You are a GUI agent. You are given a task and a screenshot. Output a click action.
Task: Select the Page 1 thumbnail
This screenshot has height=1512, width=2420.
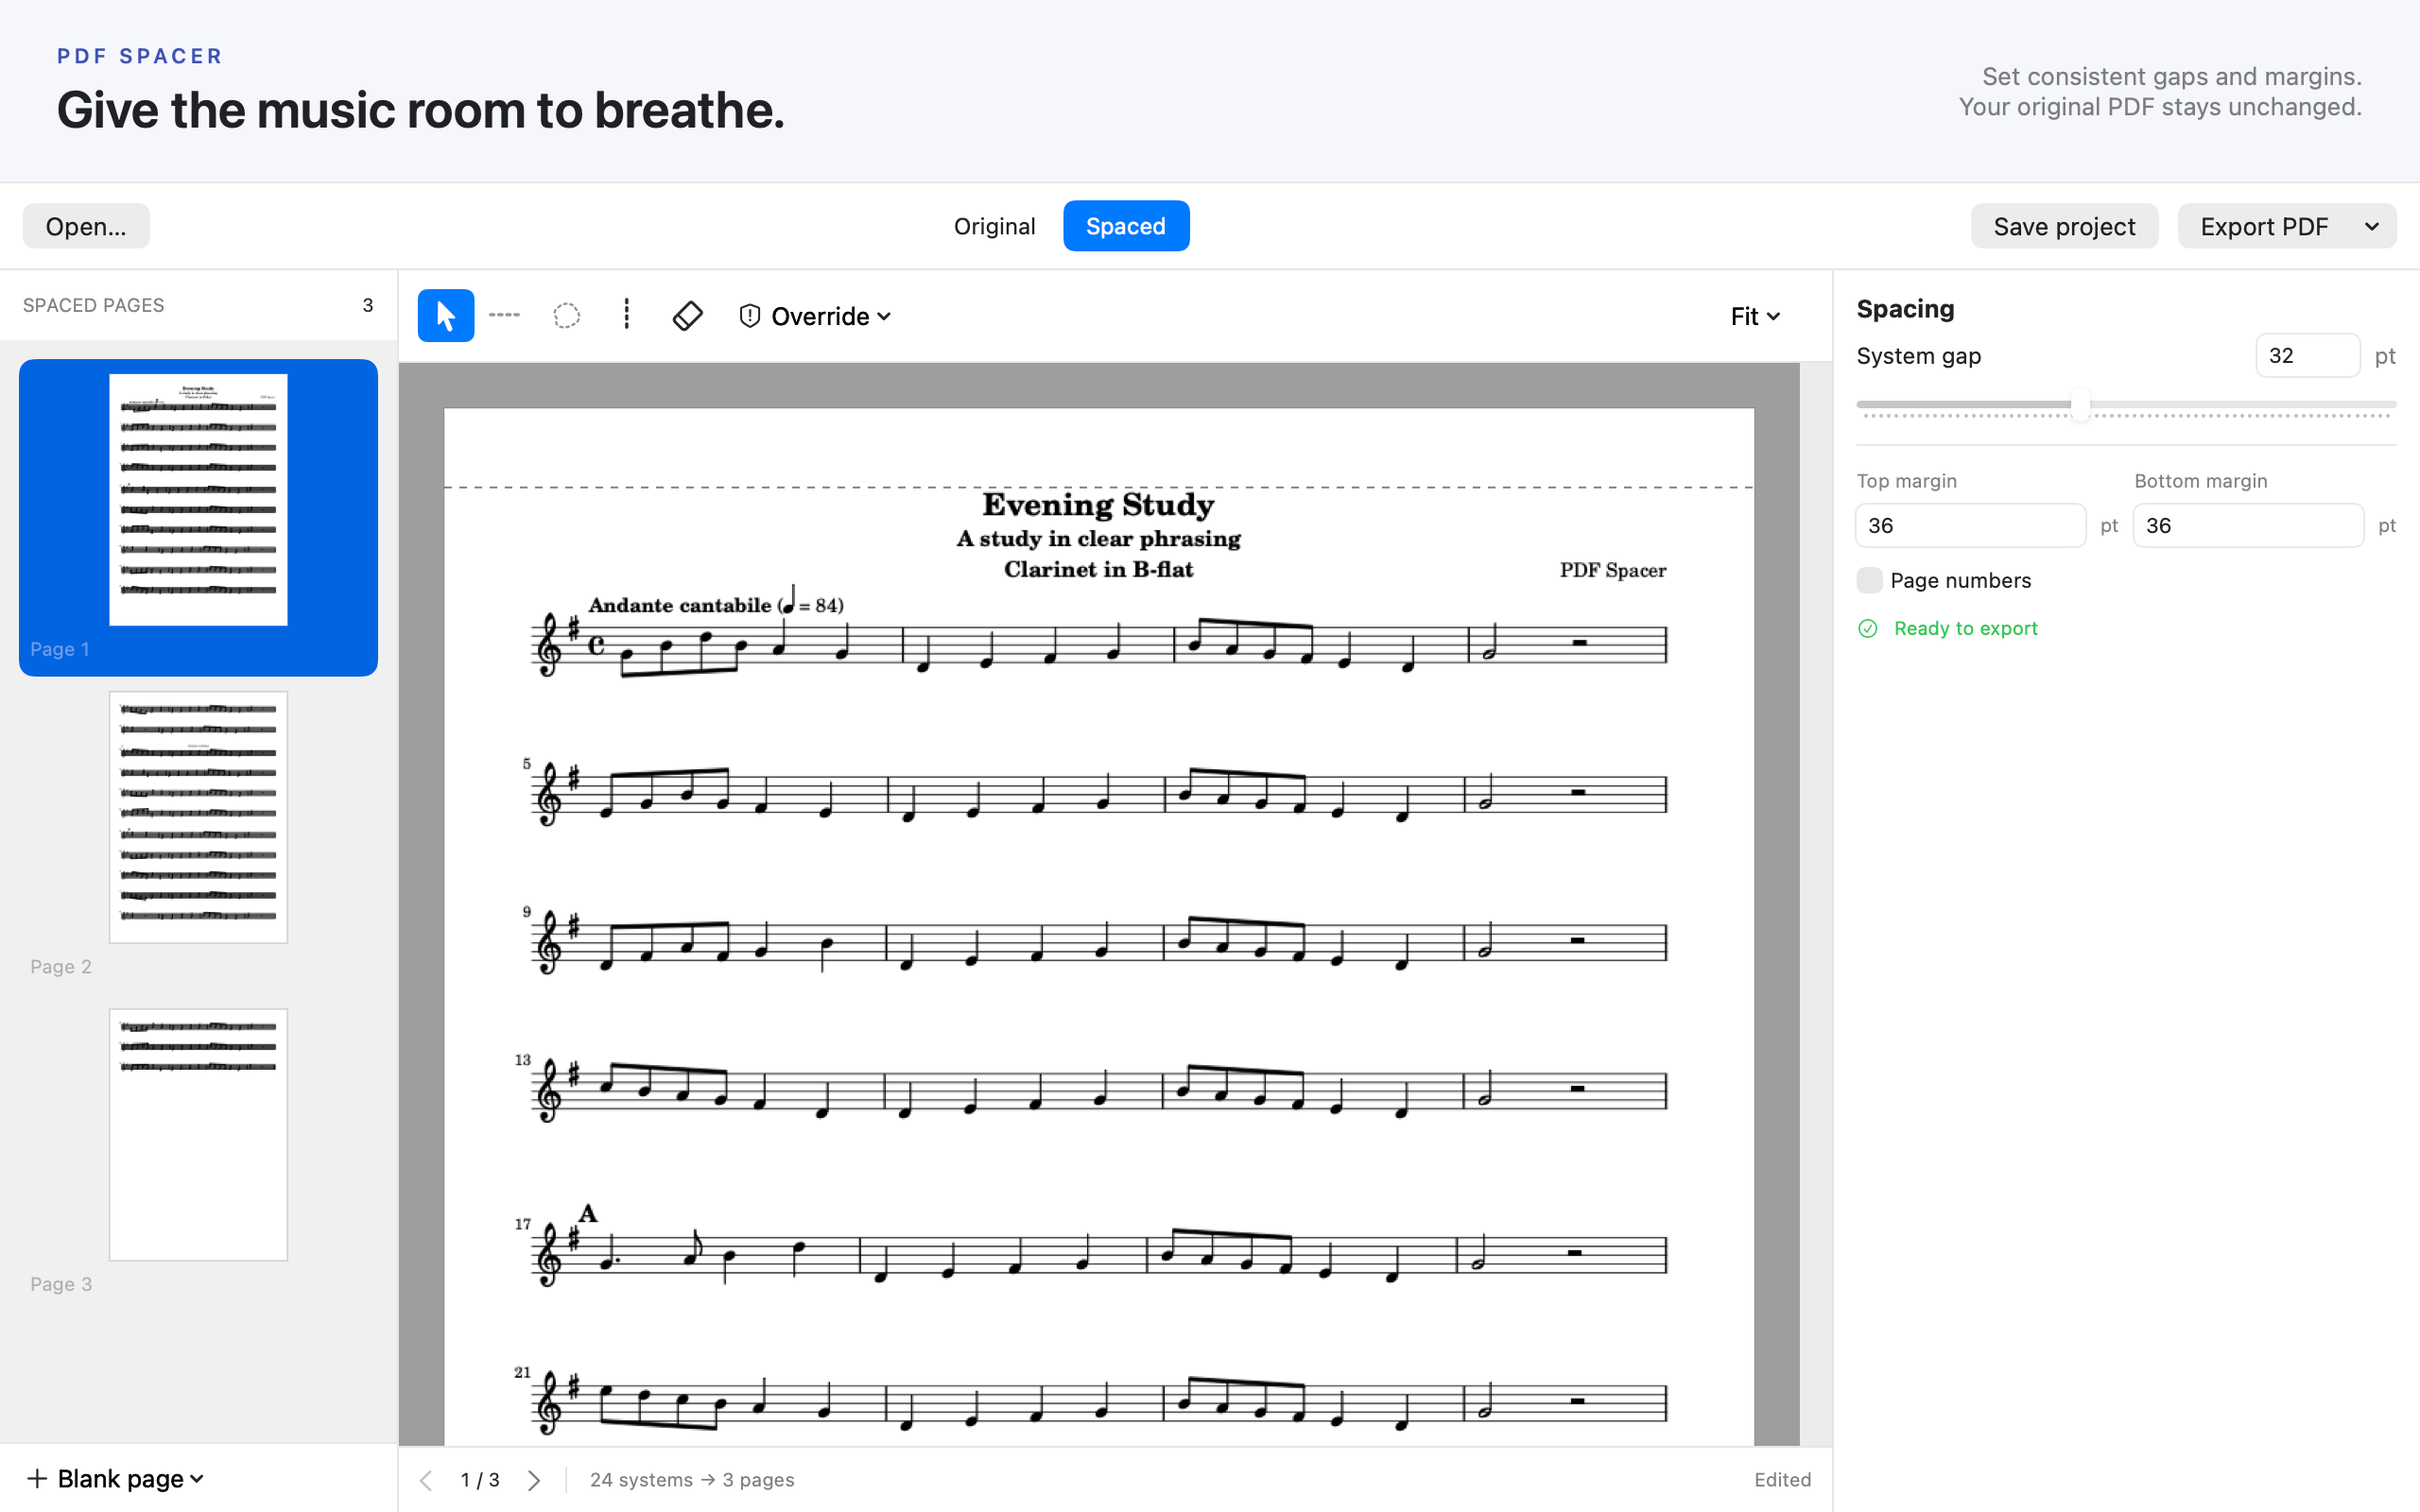(198, 500)
